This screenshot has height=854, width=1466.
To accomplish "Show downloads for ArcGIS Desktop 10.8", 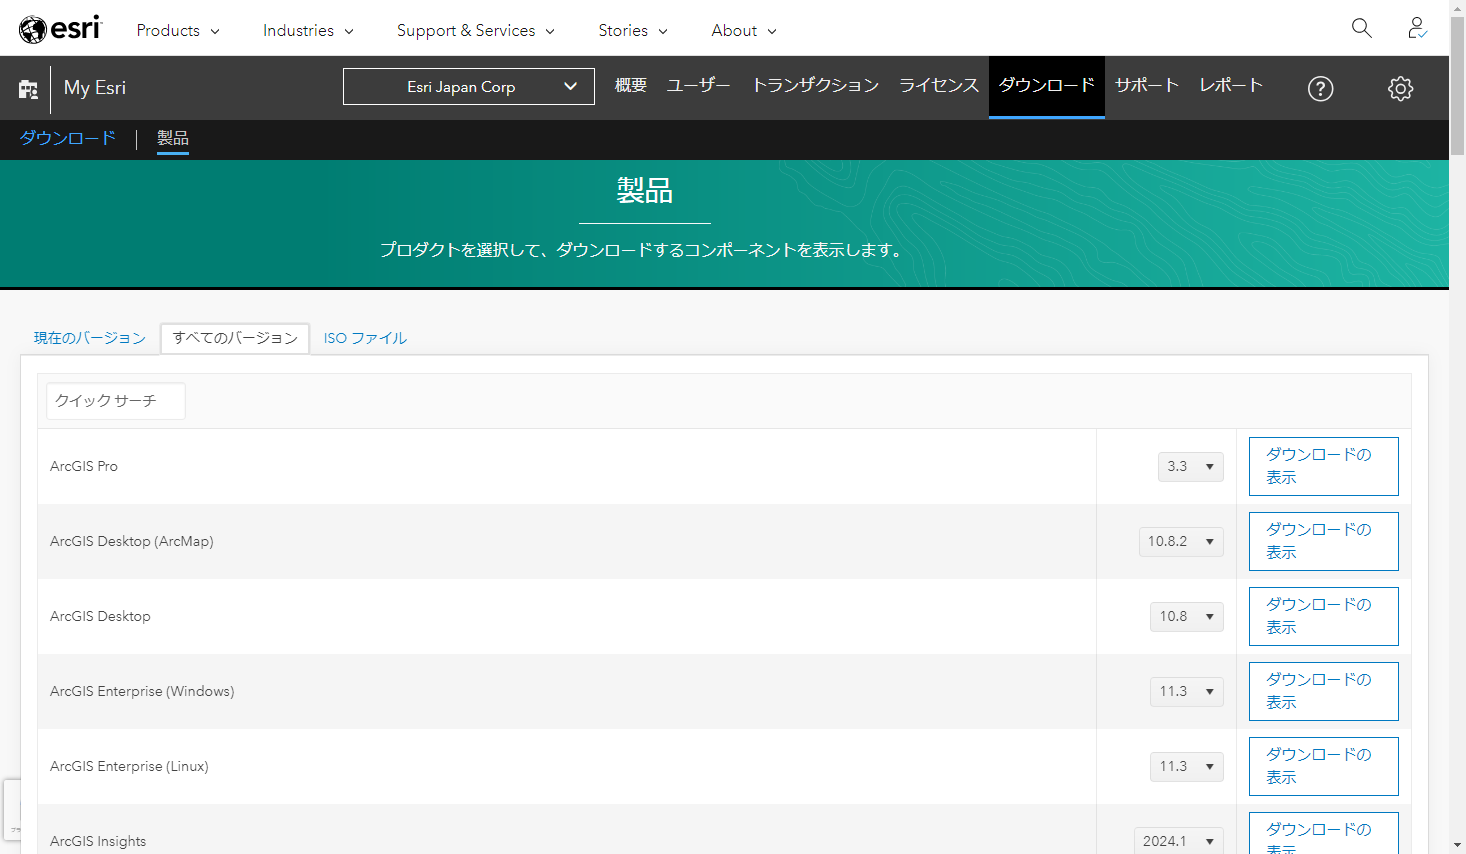I will click(x=1324, y=616).
